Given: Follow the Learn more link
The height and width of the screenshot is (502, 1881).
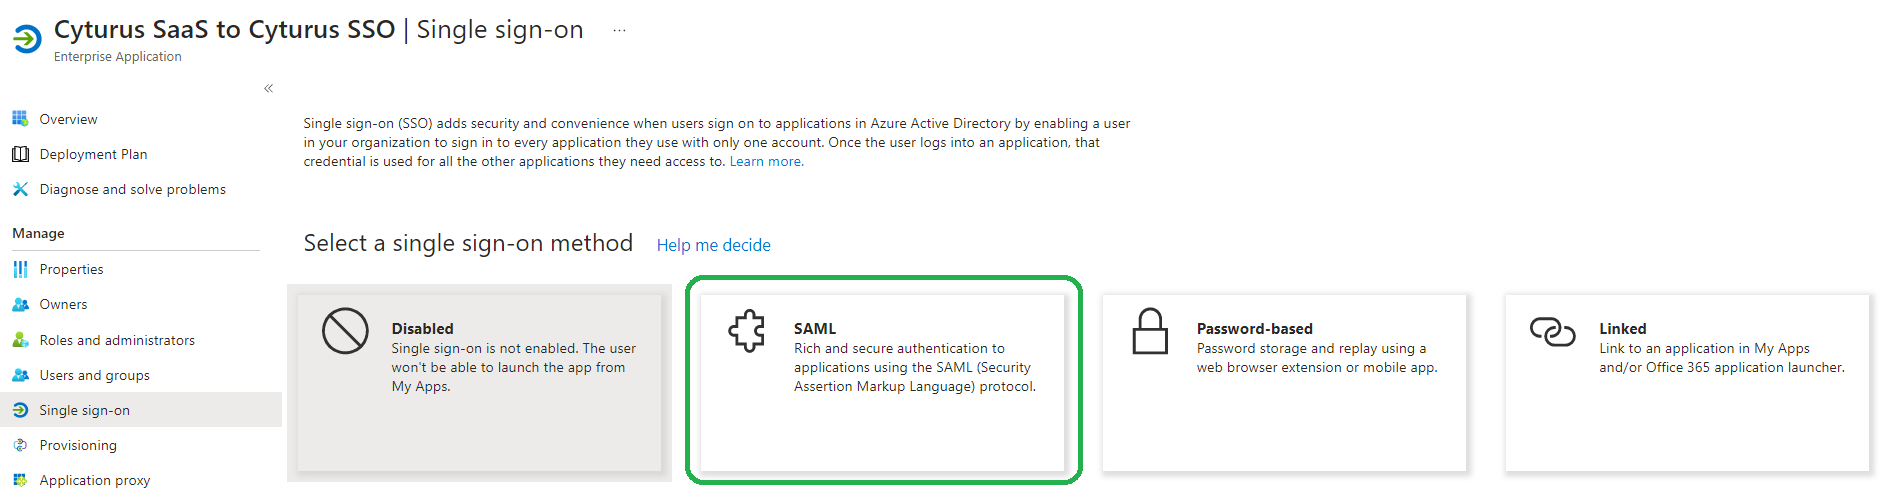Looking at the screenshot, I should (766, 161).
